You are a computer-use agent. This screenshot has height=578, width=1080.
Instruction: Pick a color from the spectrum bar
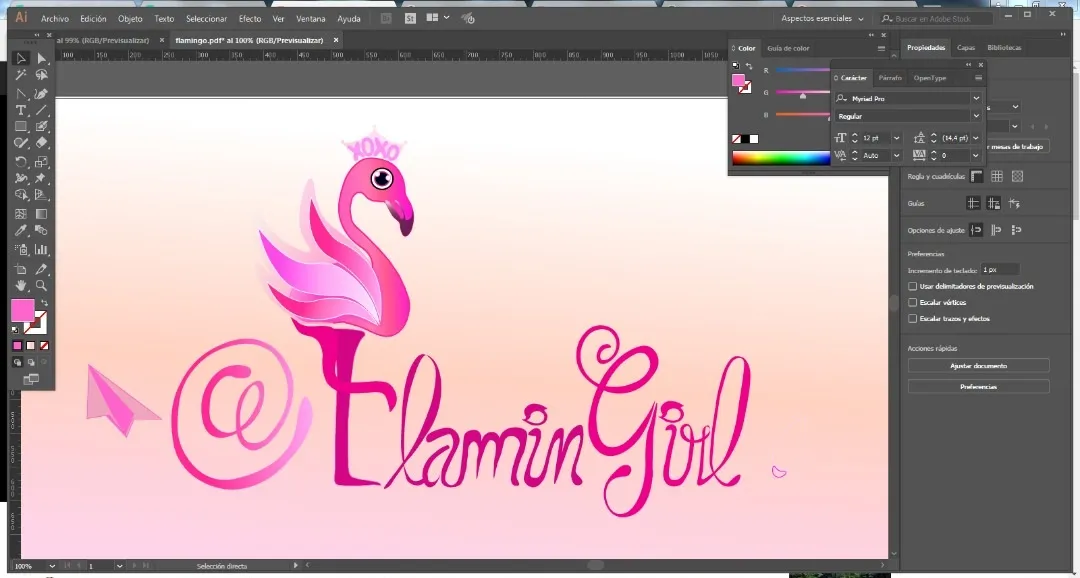coord(781,158)
